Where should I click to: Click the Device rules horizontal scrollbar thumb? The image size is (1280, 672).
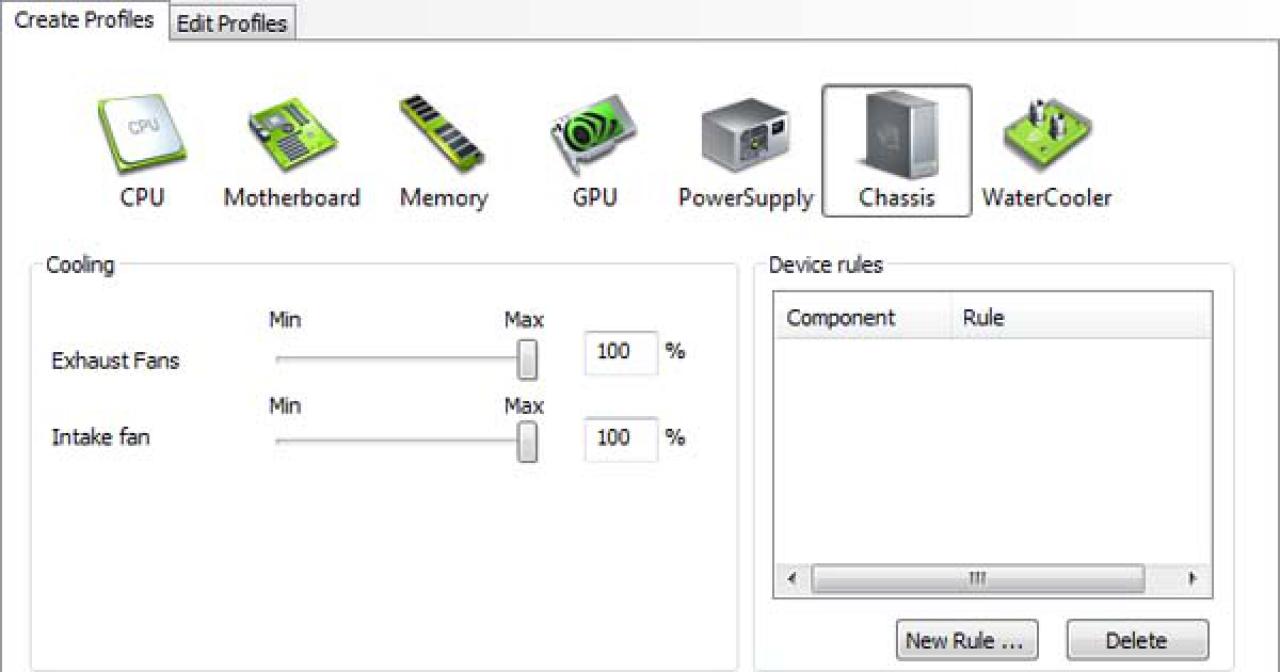[978, 579]
